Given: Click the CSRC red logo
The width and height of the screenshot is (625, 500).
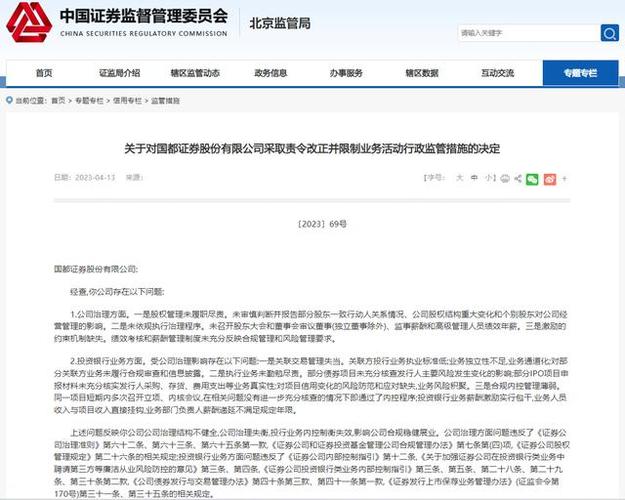Looking at the screenshot, I should (x=29, y=23).
